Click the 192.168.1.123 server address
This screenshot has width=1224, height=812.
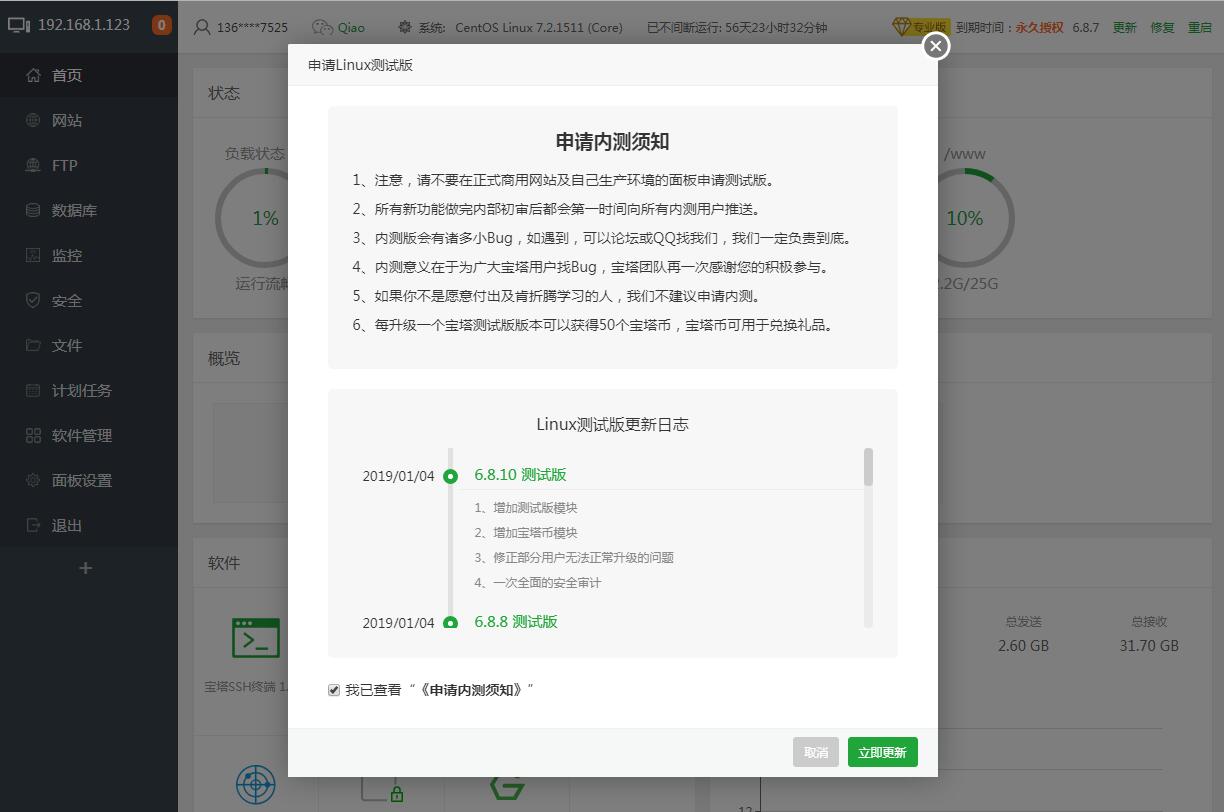(x=84, y=25)
